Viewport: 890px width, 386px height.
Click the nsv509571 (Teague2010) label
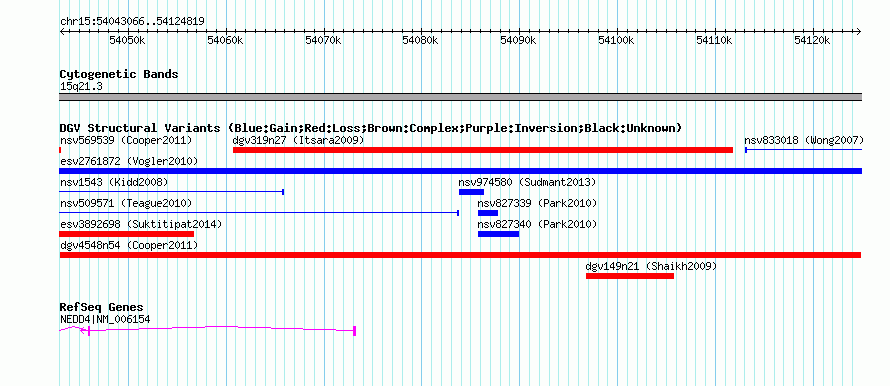pyautogui.click(x=126, y=203)
